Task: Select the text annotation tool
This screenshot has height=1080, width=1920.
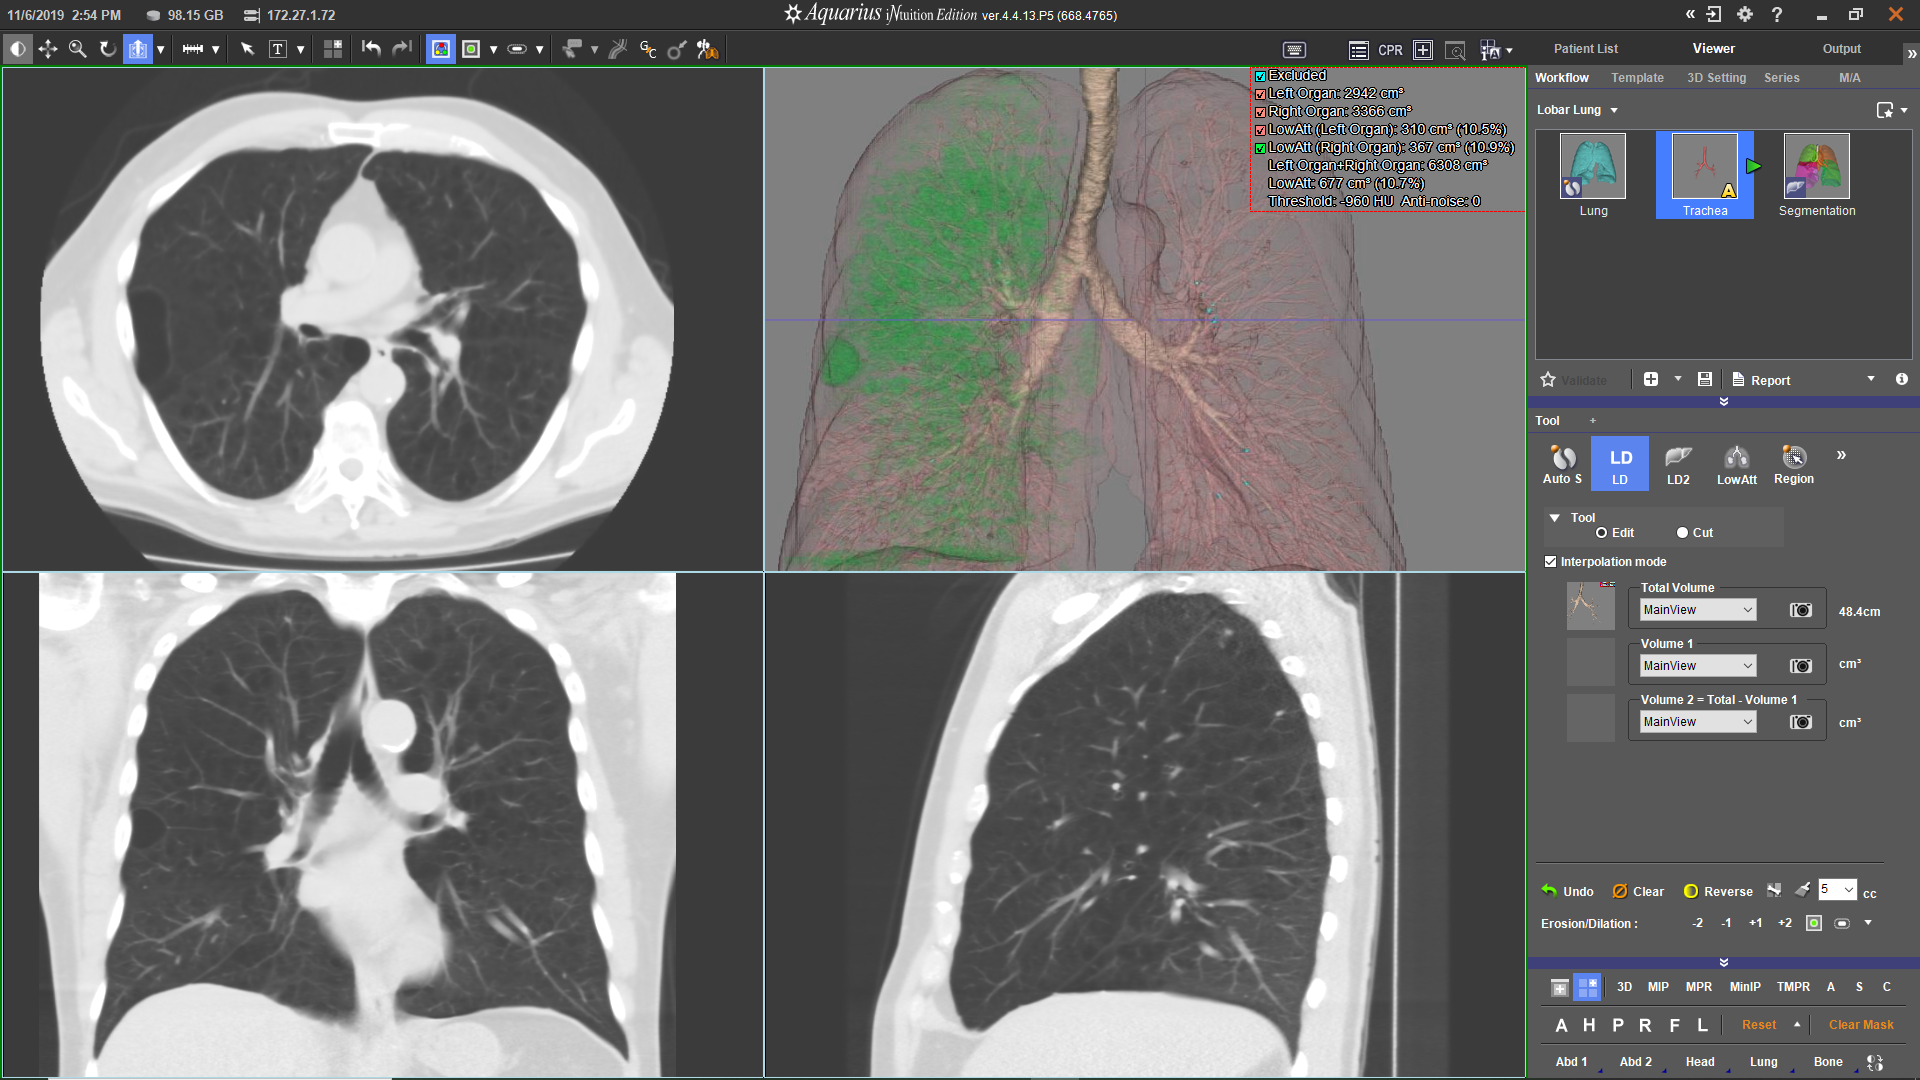Action: coord(278,49)
